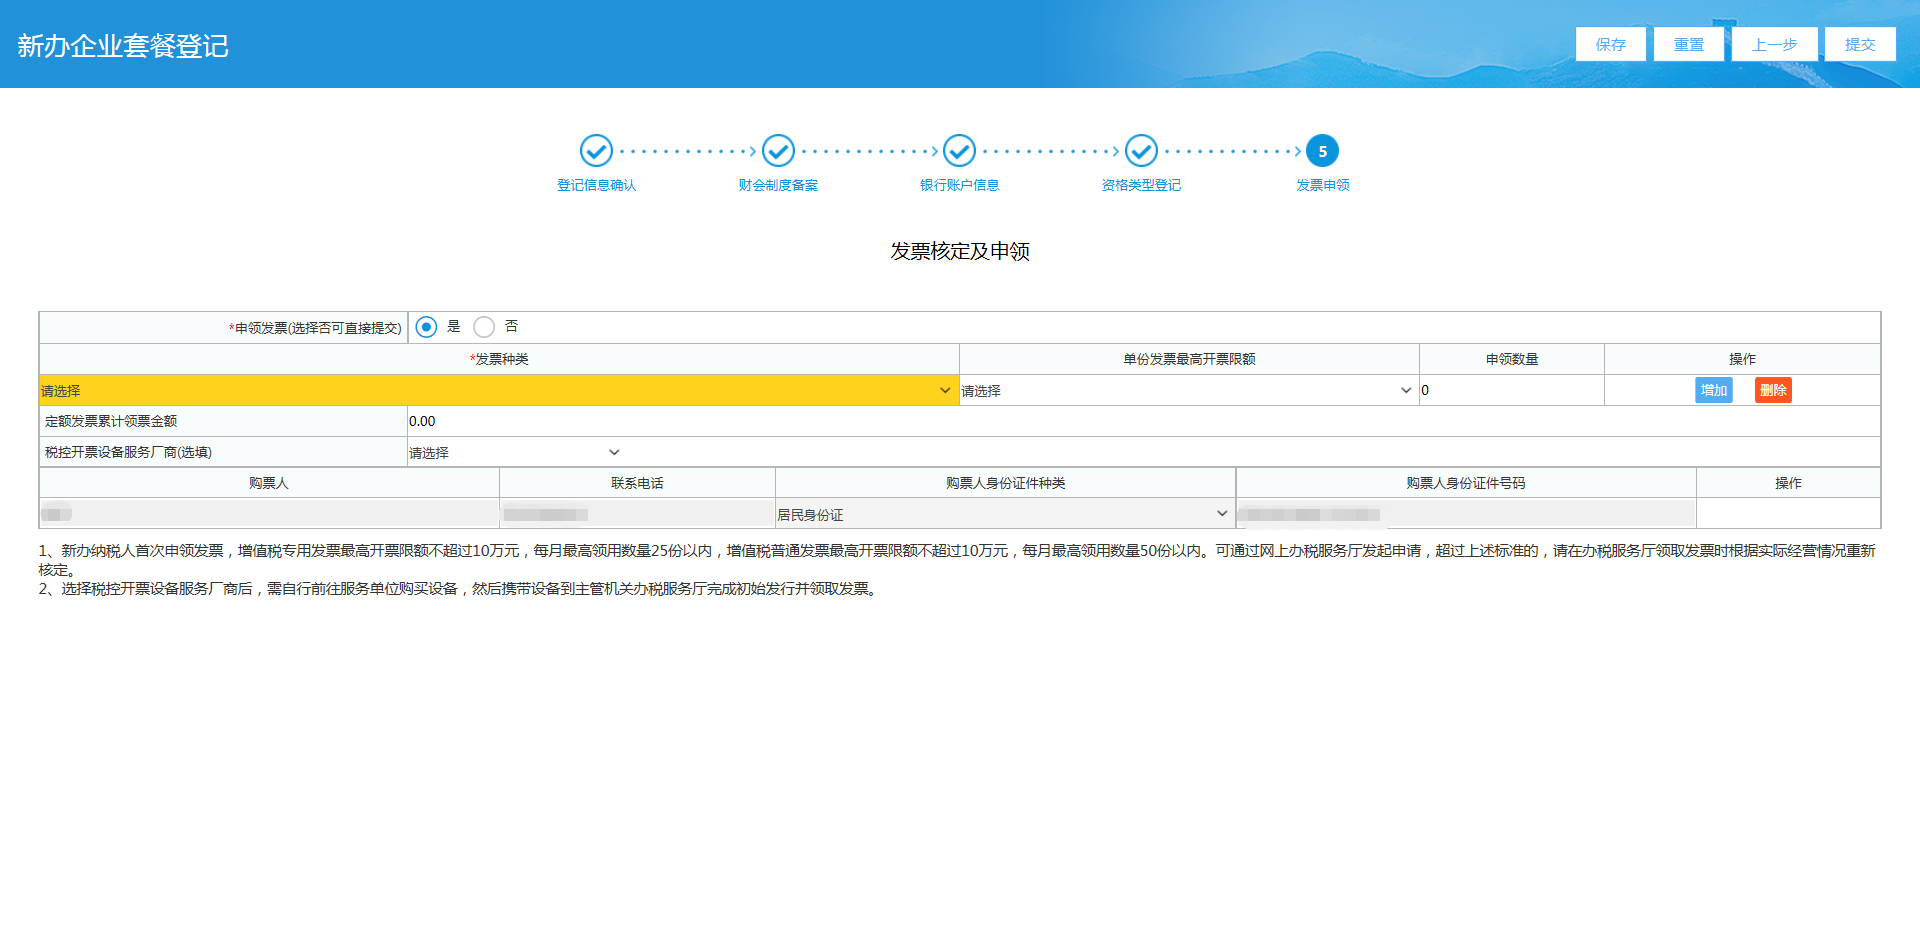
Task: Click 删除 to remove the invoice row
Action: pos(1772,390)
